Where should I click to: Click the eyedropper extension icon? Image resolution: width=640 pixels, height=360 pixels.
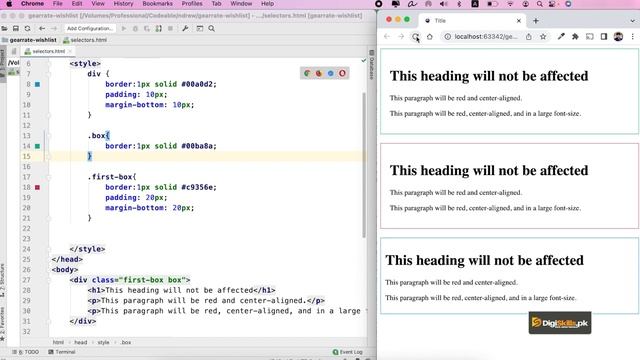coord(561,37)
